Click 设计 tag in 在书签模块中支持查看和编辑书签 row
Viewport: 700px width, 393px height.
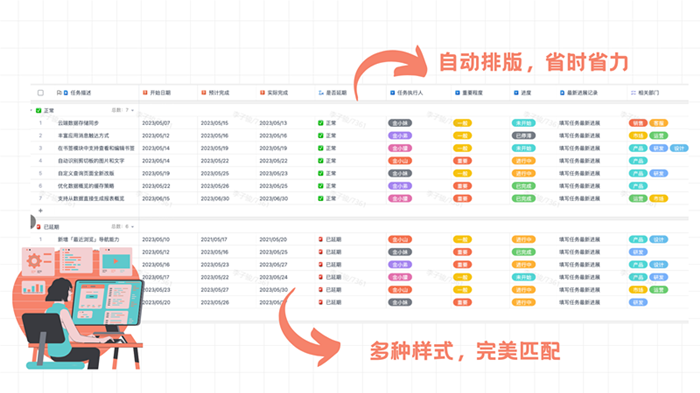[679, 148]
